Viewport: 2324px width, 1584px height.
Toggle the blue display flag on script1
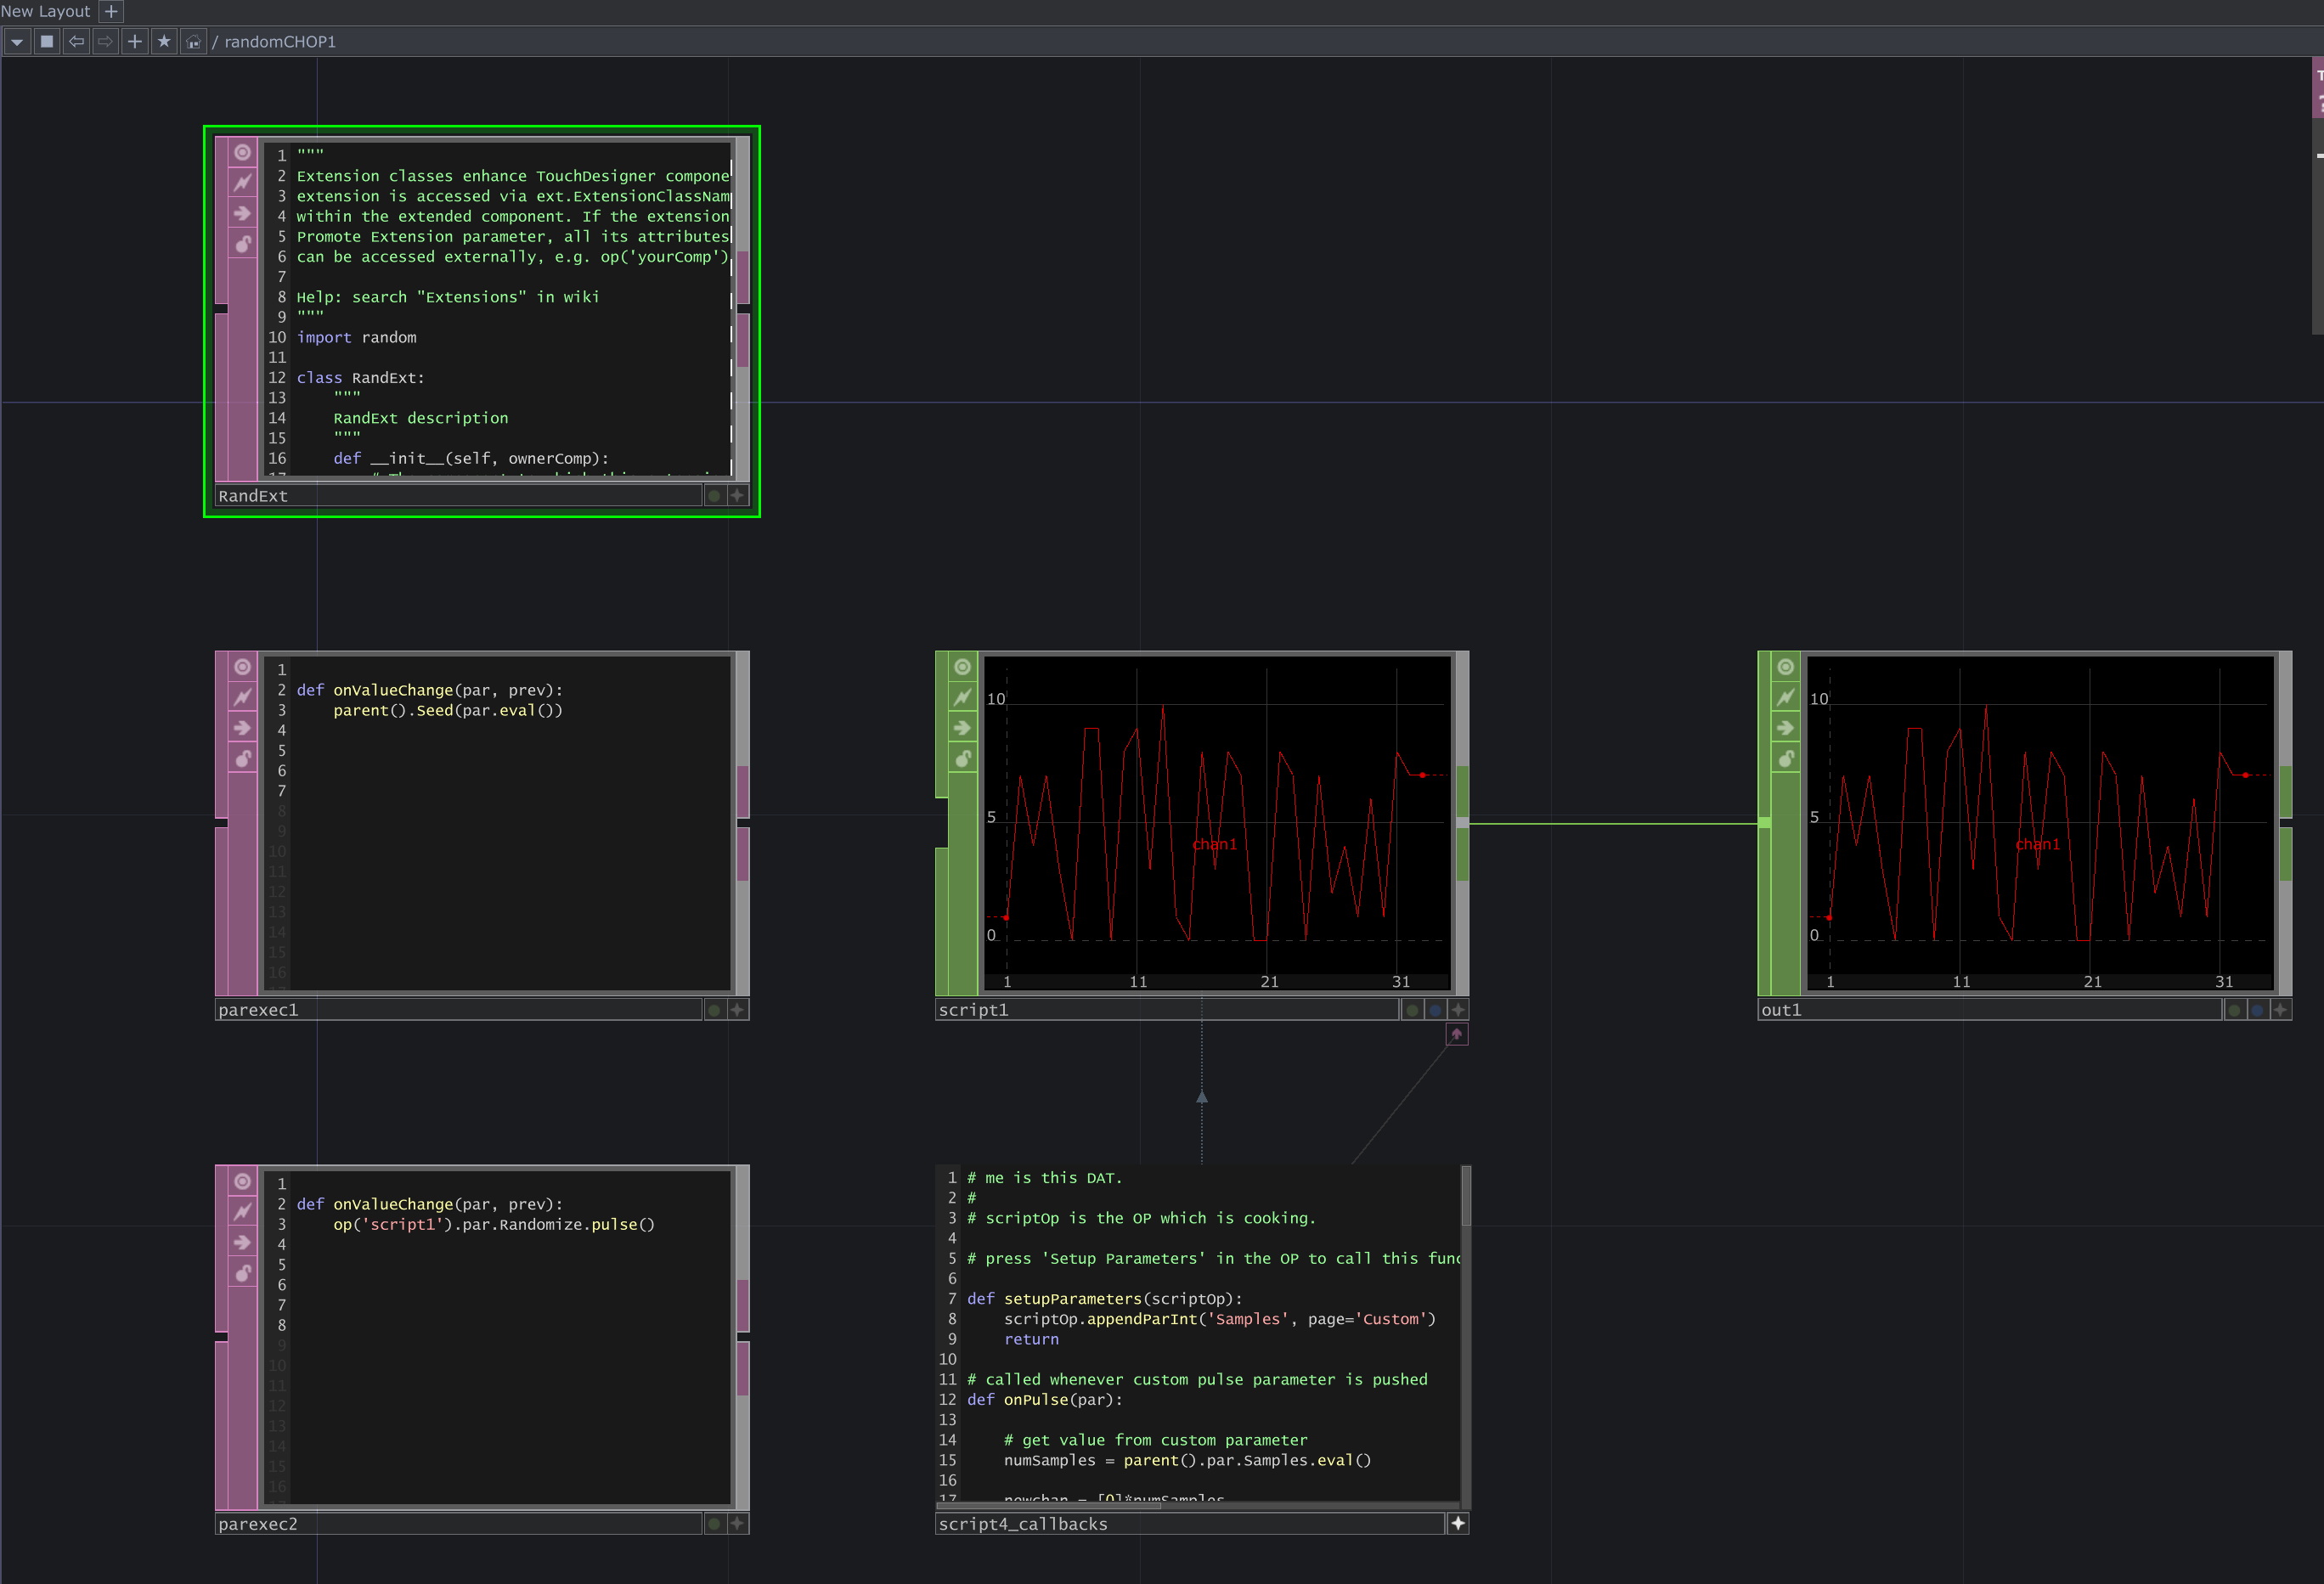(x=1435, y=1010)
